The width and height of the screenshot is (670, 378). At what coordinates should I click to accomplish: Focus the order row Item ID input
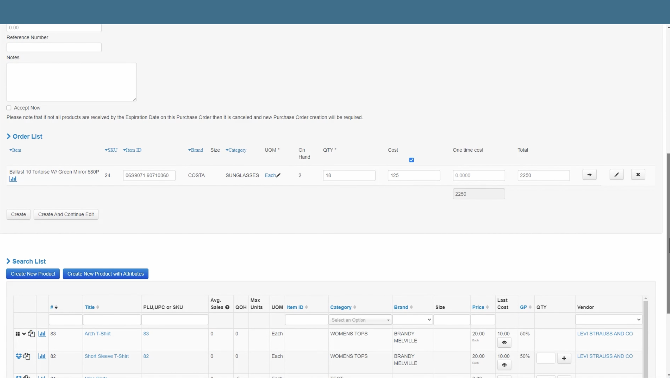(149, 175)
